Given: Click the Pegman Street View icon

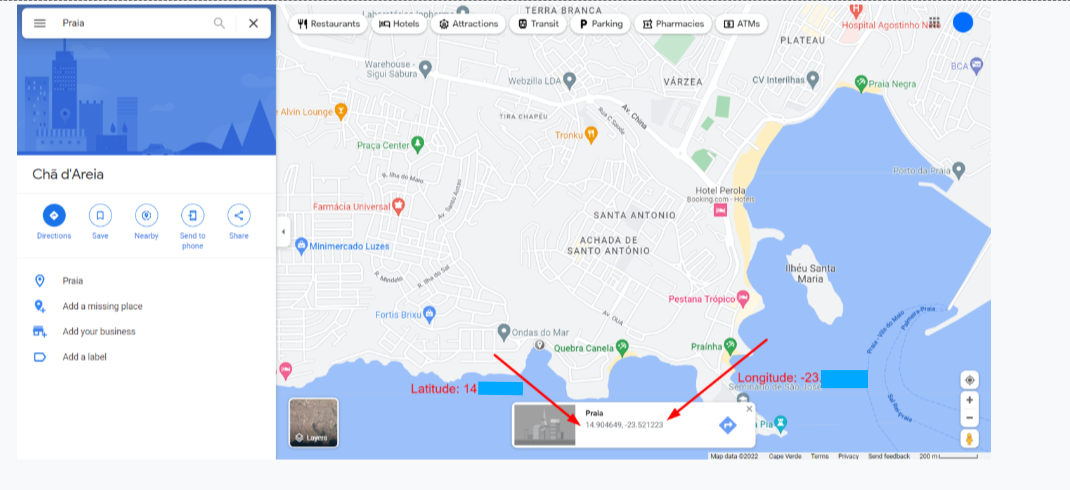Looking at the screenshot, I should pyautogui.click(x=970, y=439).
